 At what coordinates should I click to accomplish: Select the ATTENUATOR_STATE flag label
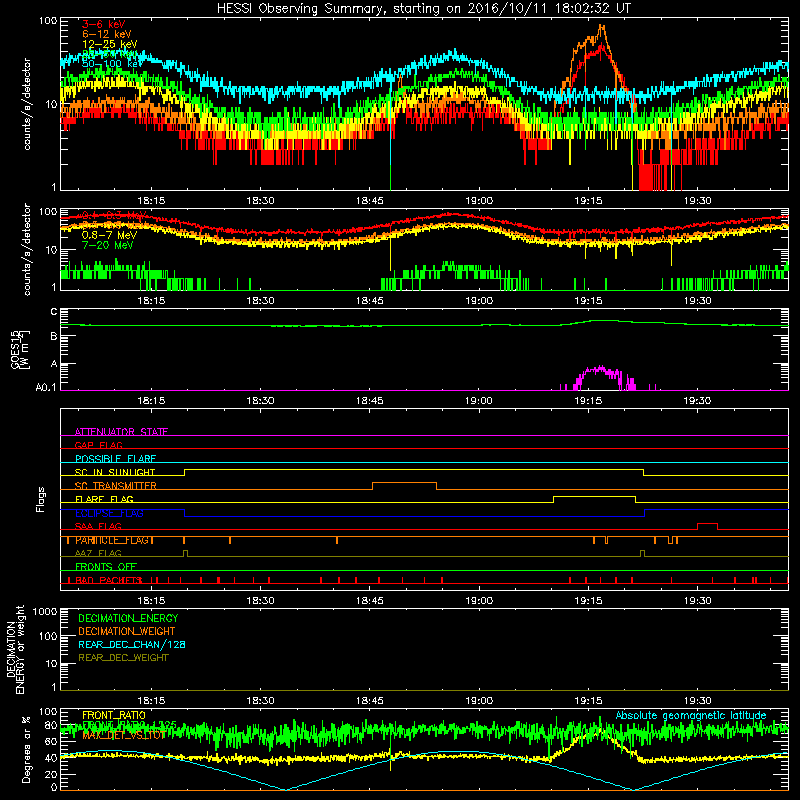point(121,432)
